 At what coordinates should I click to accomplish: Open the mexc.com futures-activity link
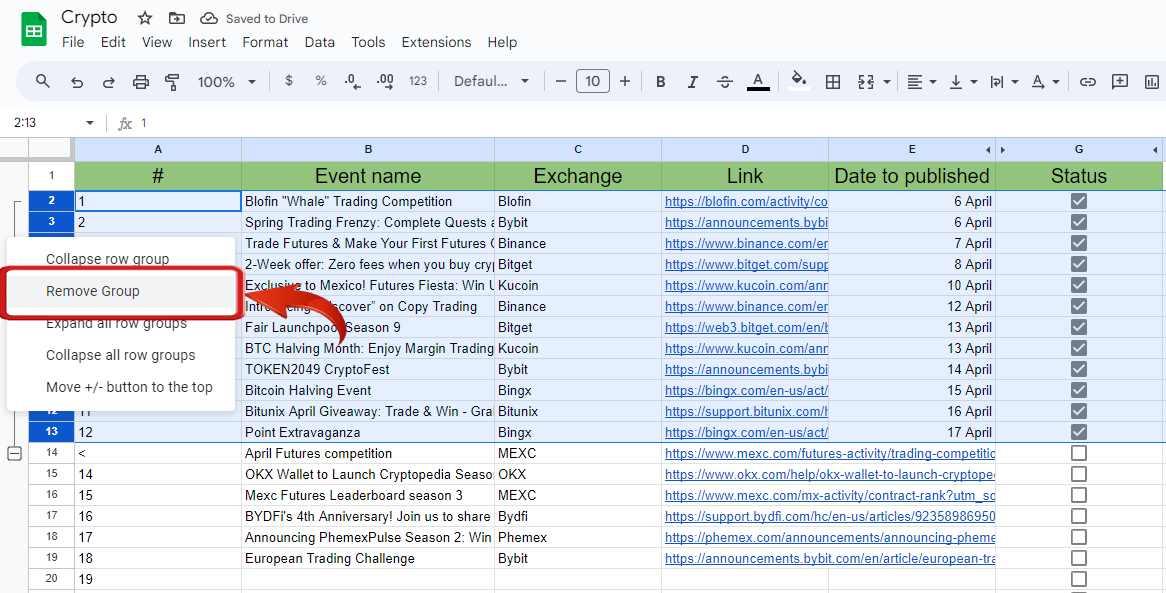[x=830, y=453]
